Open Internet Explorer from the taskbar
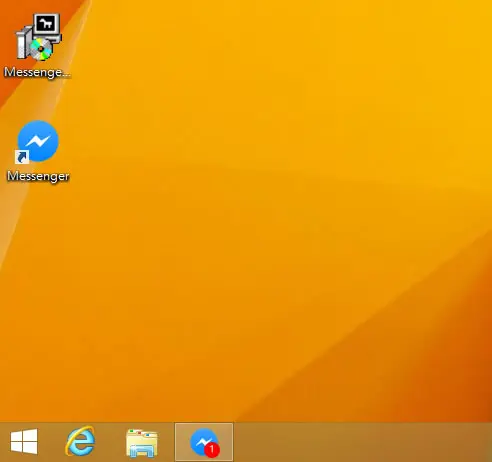 pyautogui.click(x=80, y=442)
